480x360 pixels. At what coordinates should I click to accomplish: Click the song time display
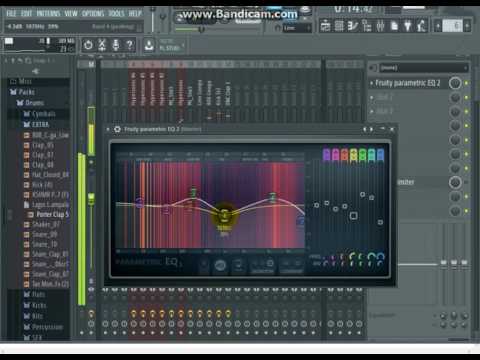[x=353, y=9]
